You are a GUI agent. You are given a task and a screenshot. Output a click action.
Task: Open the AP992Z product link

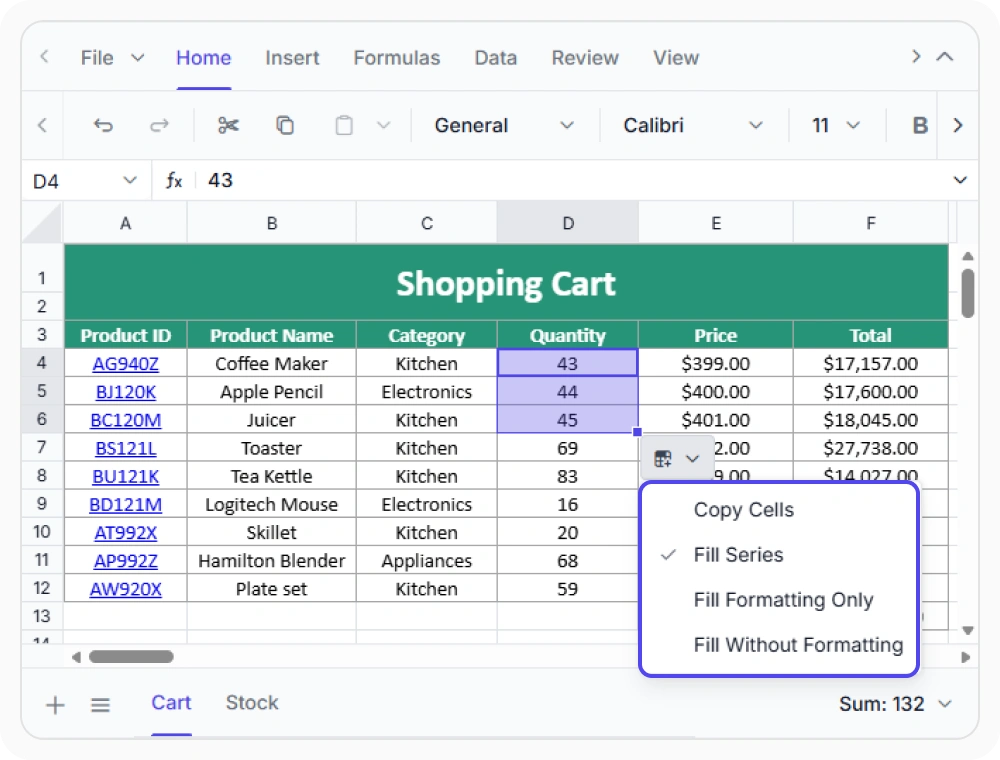[126, 560]
